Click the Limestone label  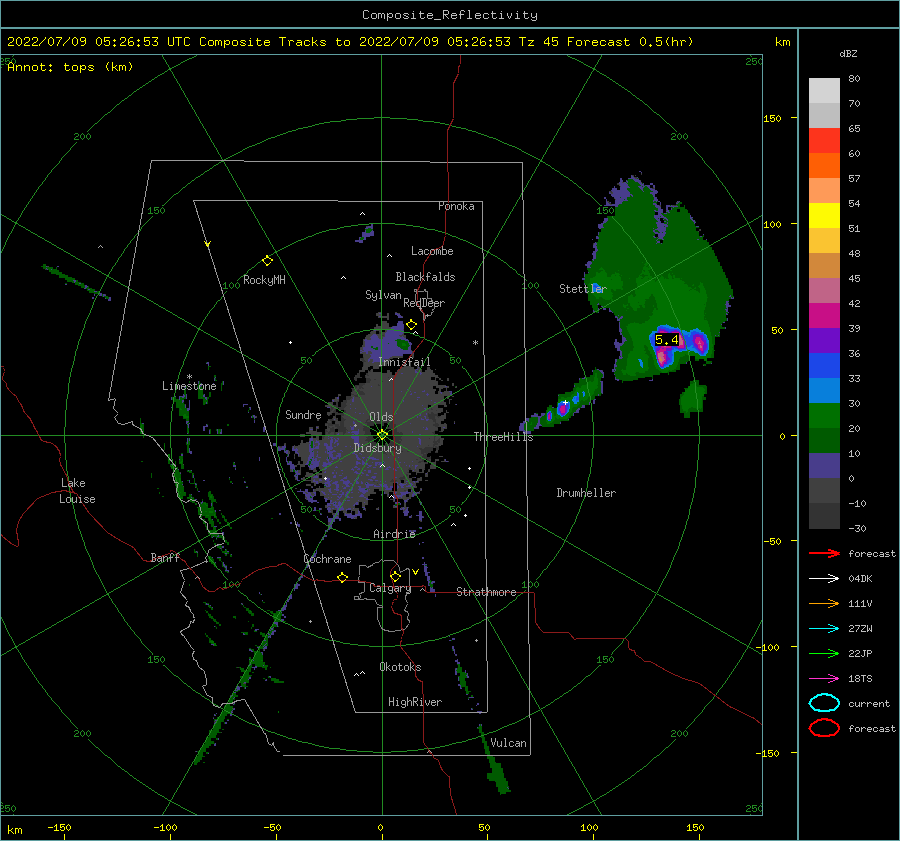pos(189,386)
